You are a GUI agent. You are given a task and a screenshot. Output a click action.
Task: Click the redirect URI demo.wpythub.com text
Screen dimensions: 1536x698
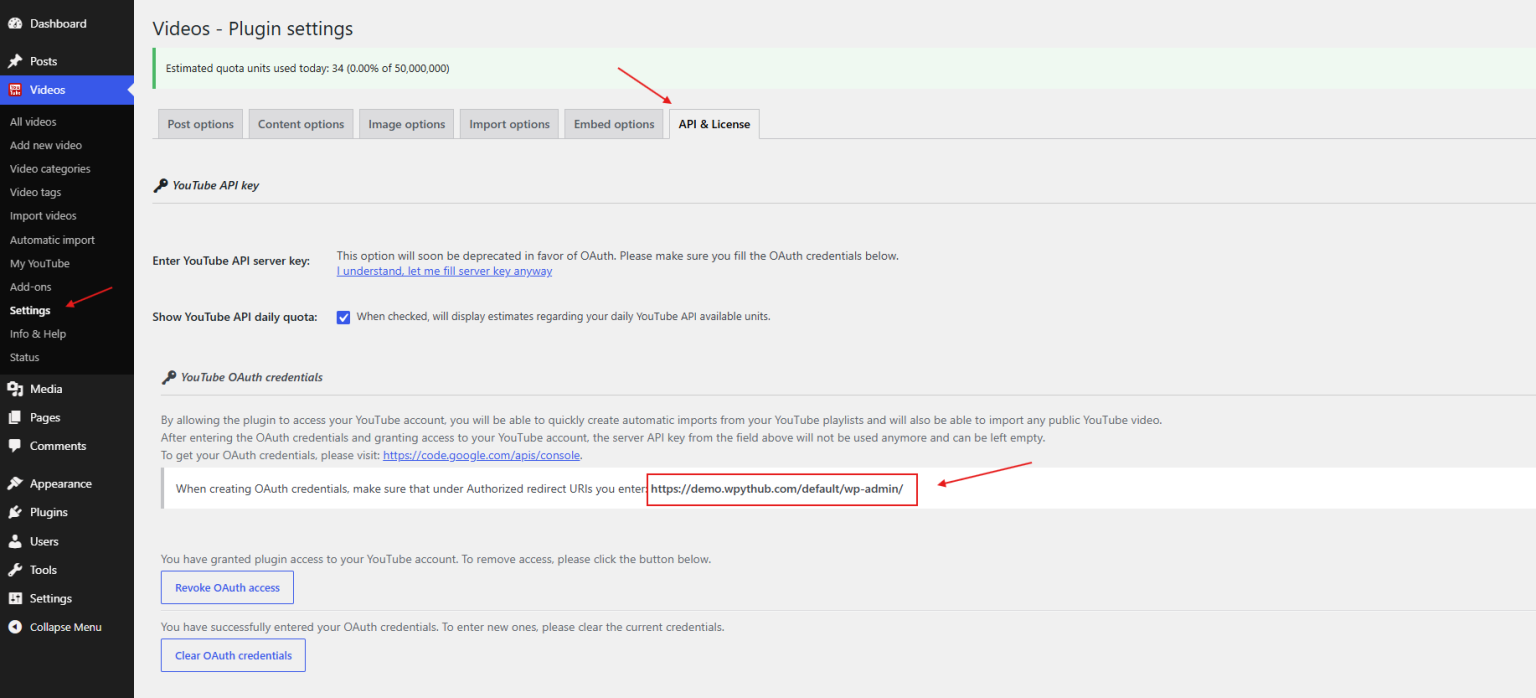pos(777,489)
